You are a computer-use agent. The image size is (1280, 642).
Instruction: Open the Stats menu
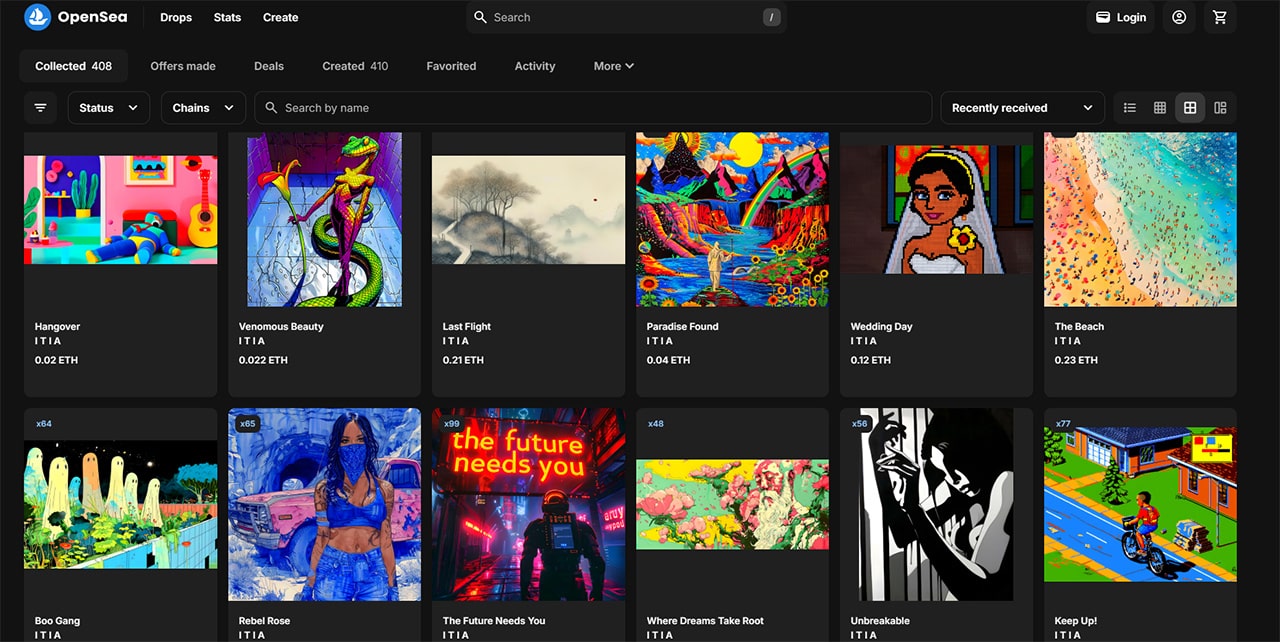click(x=227, y=17)
